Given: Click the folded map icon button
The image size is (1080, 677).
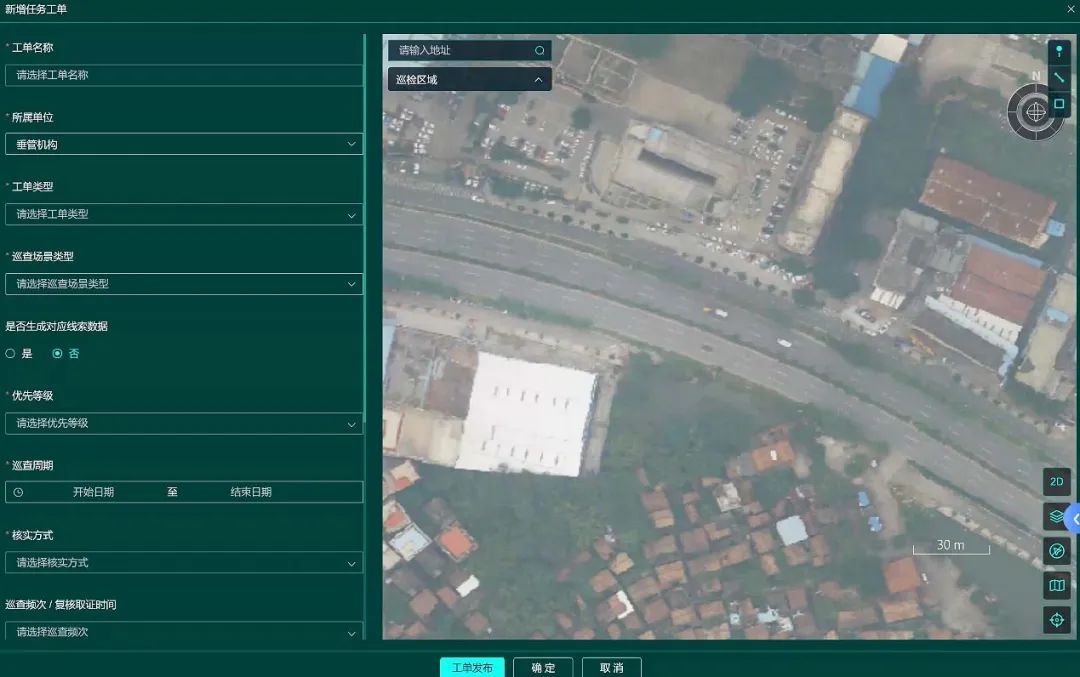Looking at the screenshot, I should point(1057,585).
